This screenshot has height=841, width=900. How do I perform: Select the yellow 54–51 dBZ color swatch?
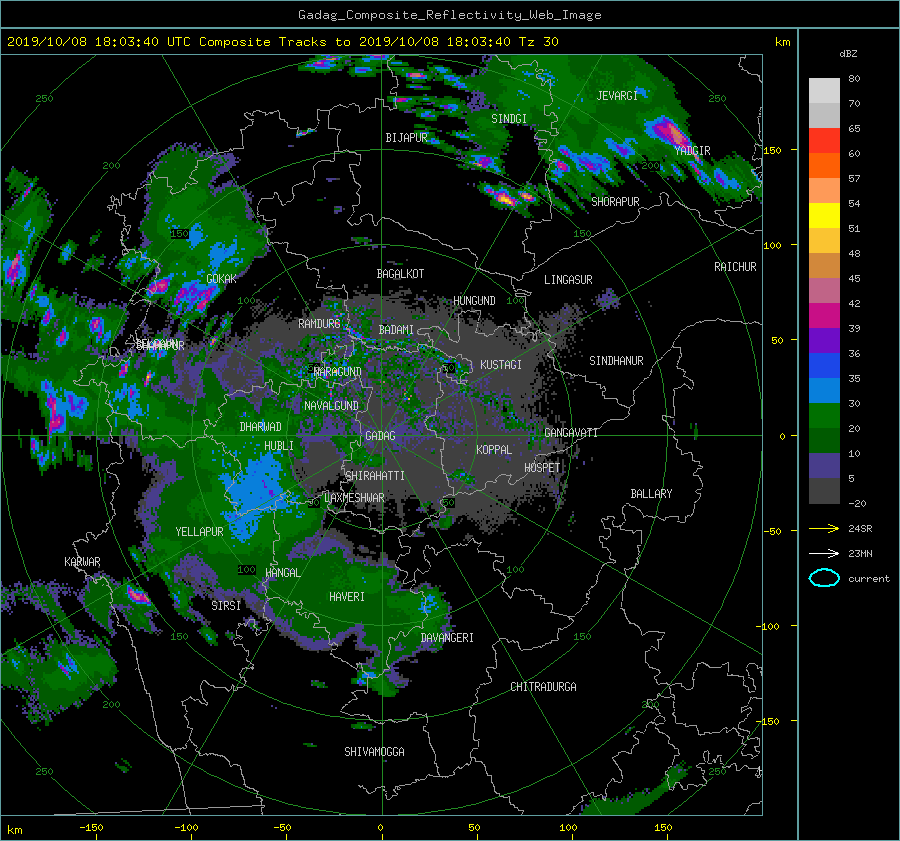point(824,216)
